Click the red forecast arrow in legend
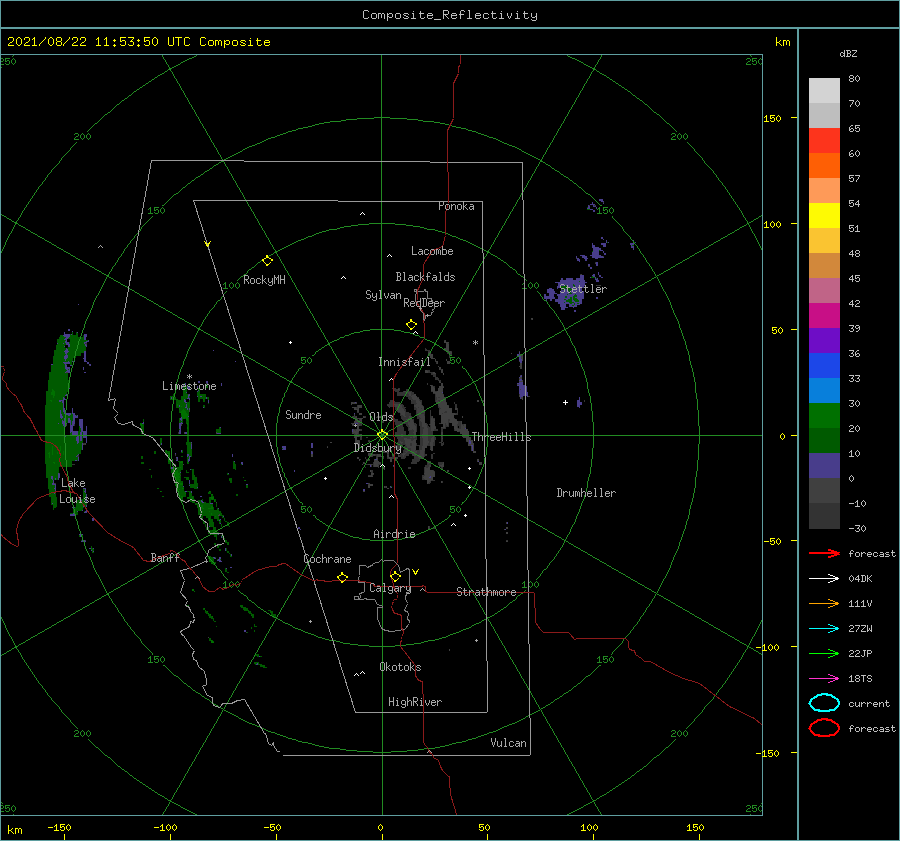Viewport: 900px width, 841px height. tap(824, 553)
